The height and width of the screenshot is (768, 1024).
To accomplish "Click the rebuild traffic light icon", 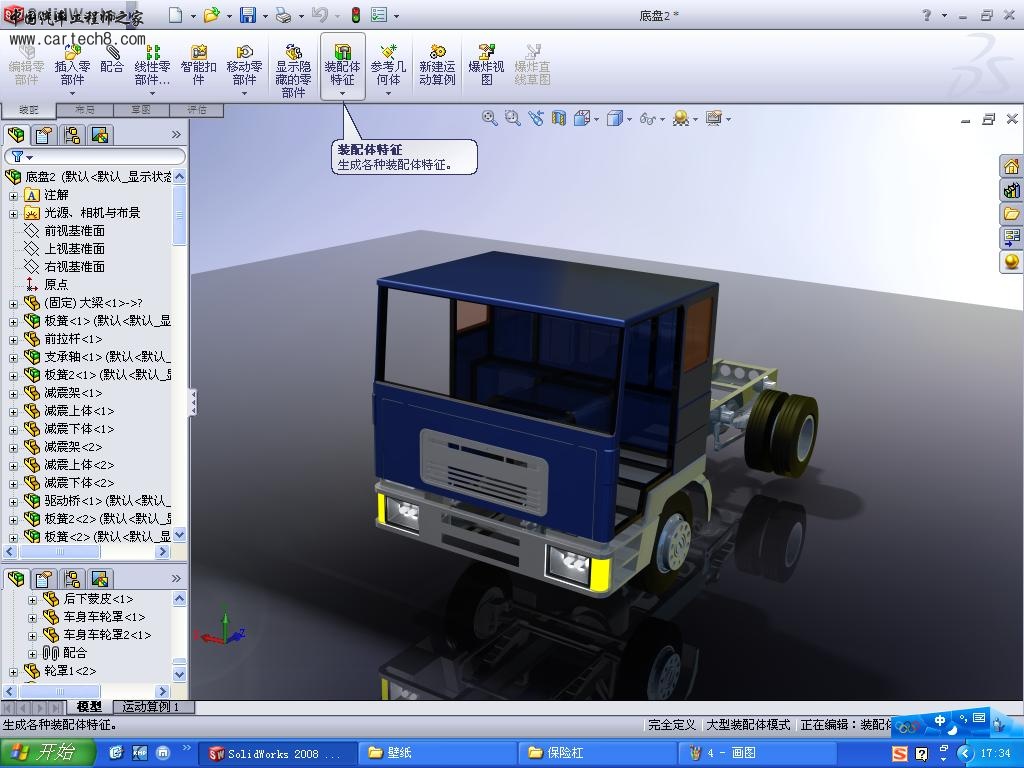I will pyautogui.click(x=355, y=15).
